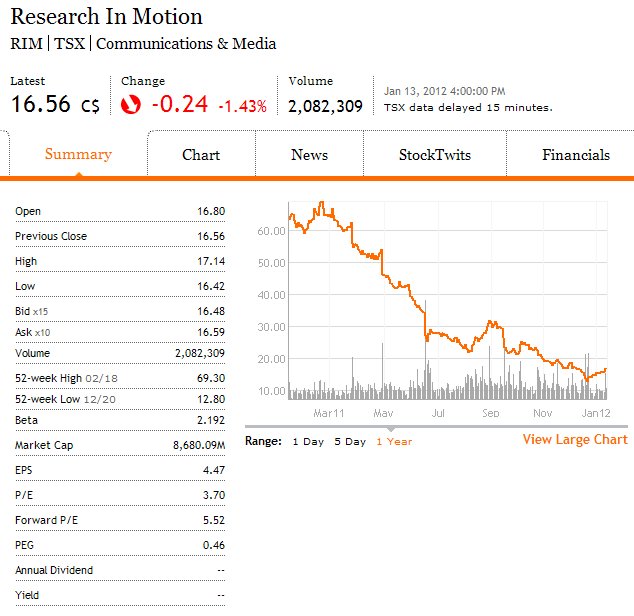Screen dimensions: 634x616
Task: Select the Forward P/E row
Action: 120,522
